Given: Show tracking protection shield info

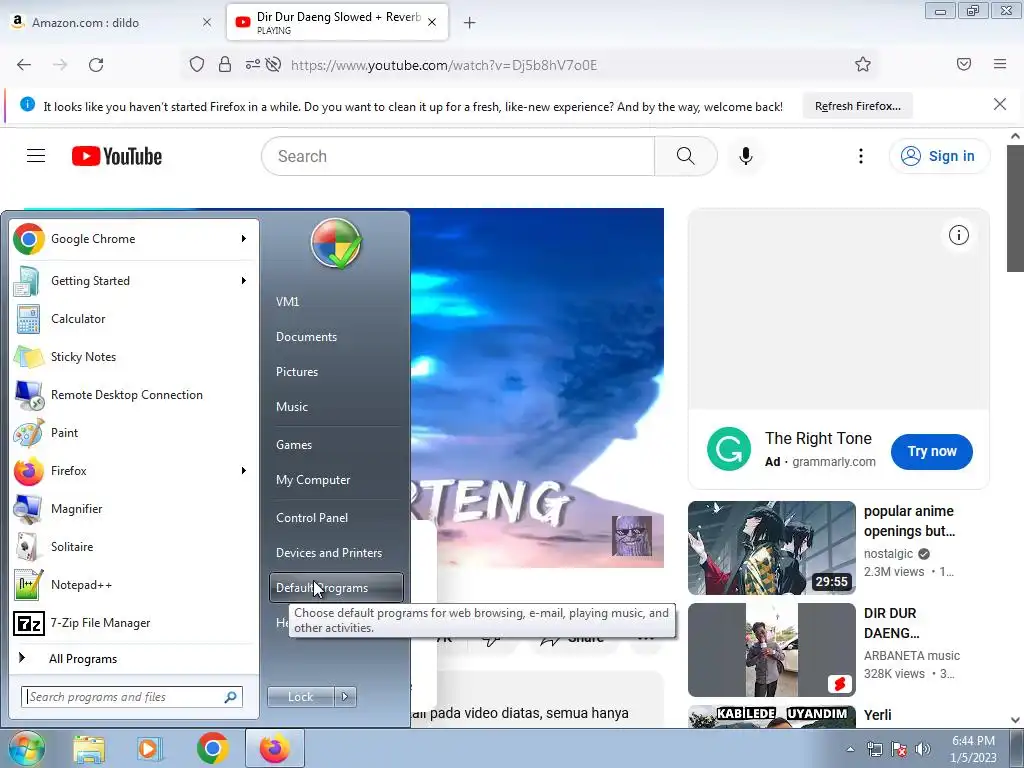Looking at the screenshot, I should (197, 65).
